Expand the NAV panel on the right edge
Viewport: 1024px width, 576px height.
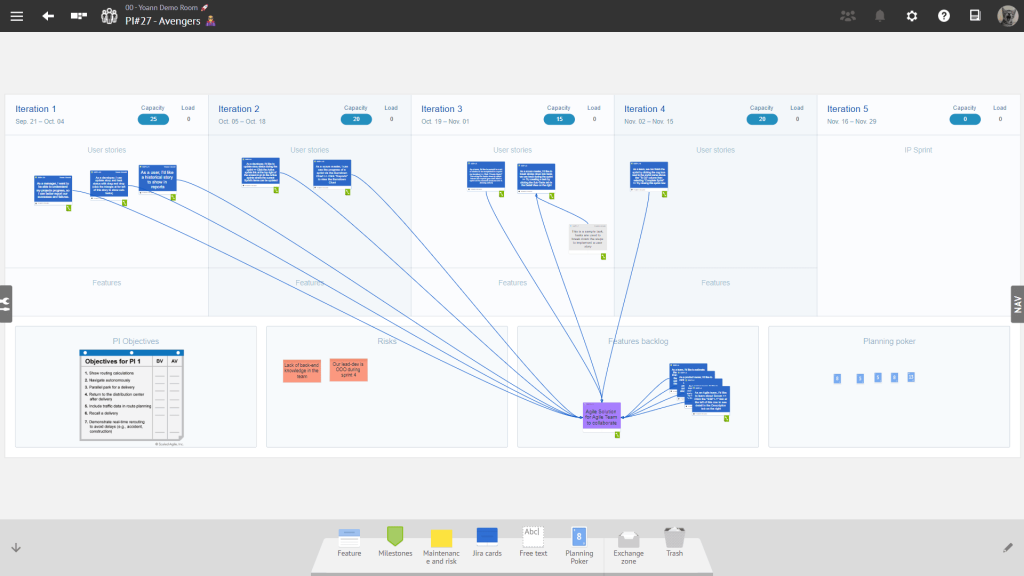pos(1016,303)
